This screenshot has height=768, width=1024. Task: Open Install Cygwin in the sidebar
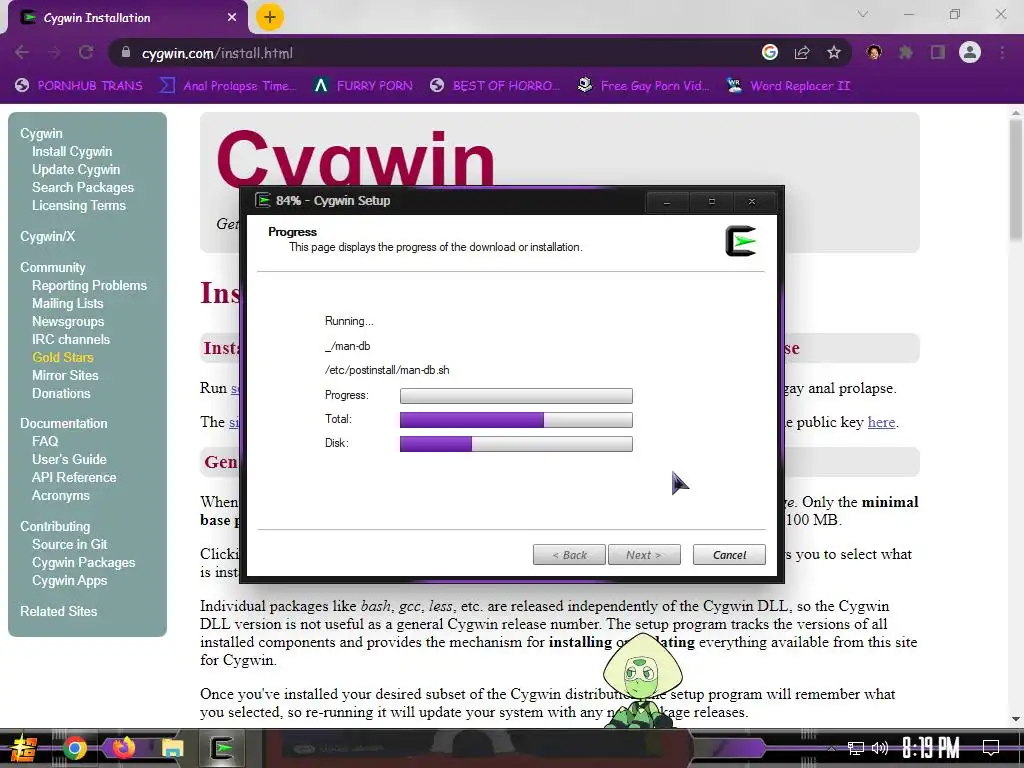pos(72,152)
